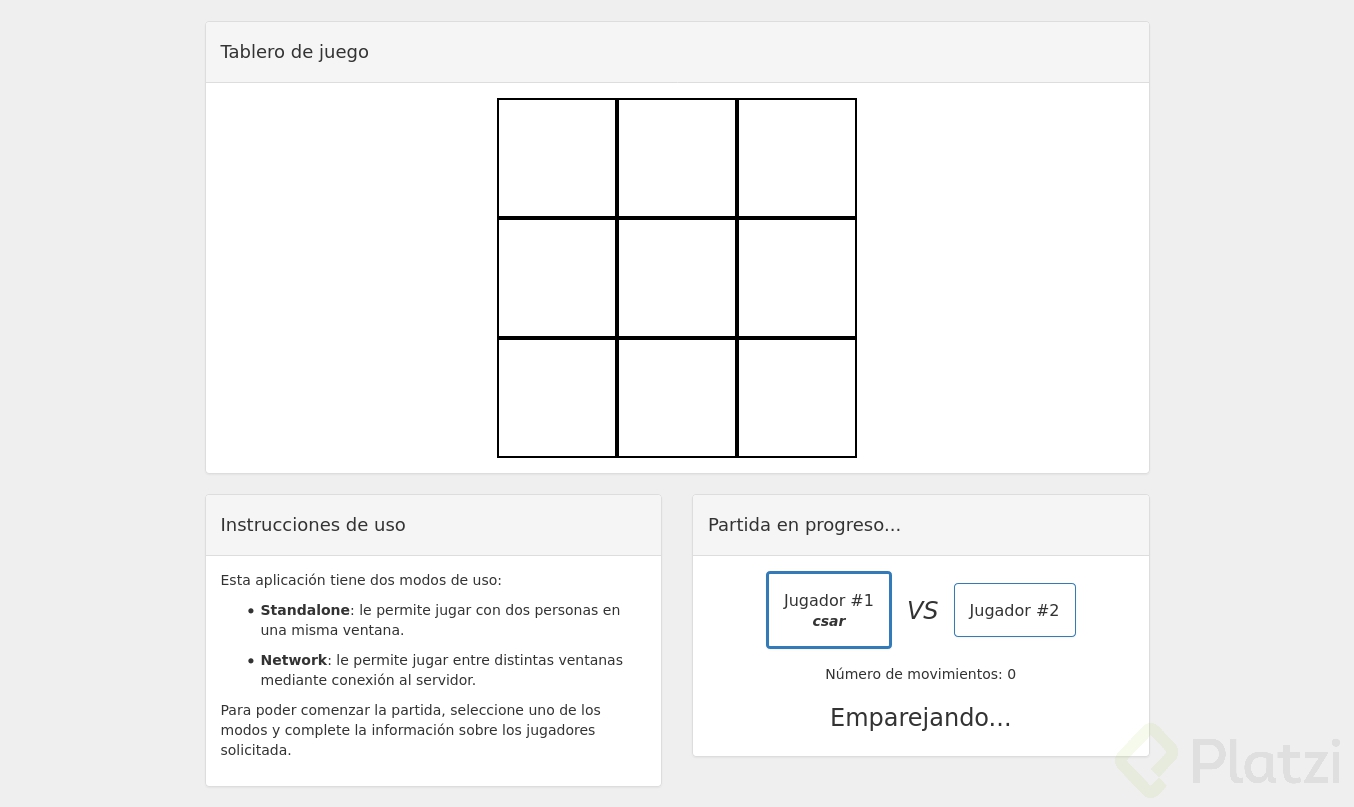This screenshot has height=807, width=1354.
Task: Click the Emparejando status text
Action: [920, 717]
